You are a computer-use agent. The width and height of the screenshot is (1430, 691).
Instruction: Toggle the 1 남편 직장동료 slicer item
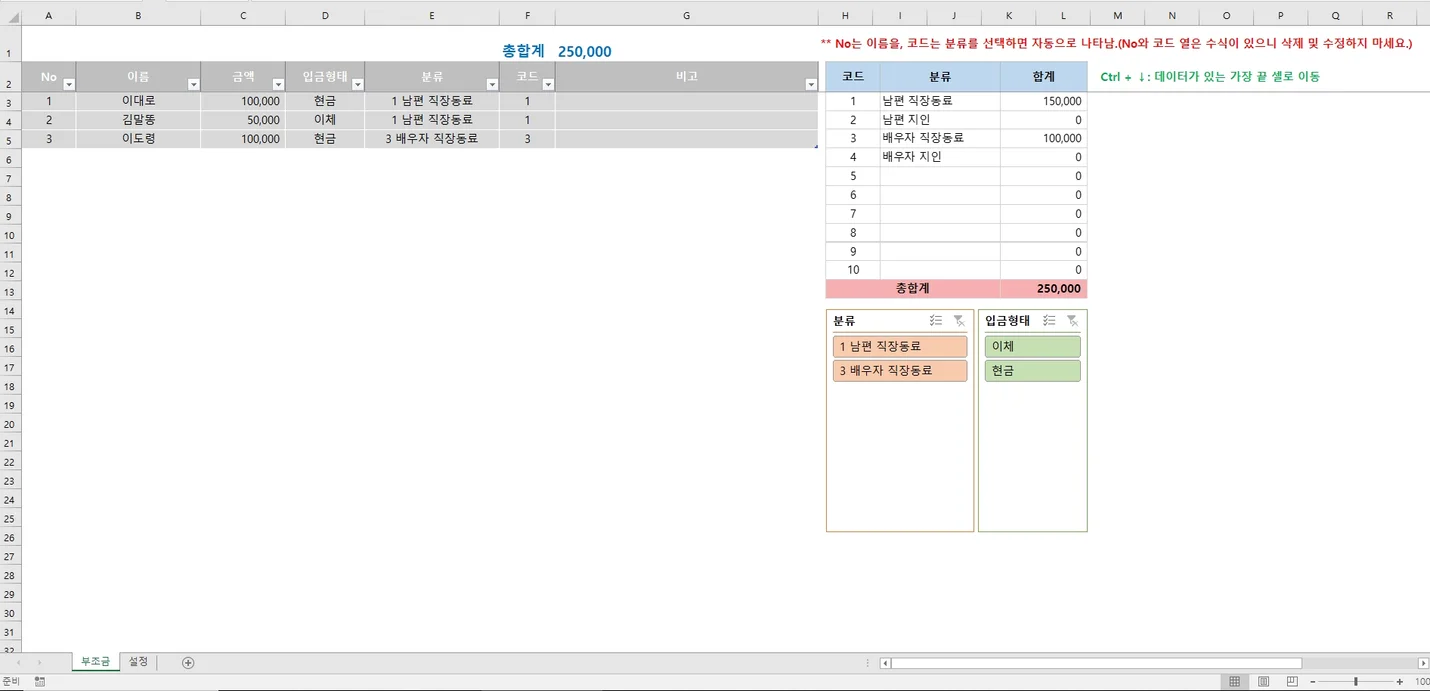point(899,347)
